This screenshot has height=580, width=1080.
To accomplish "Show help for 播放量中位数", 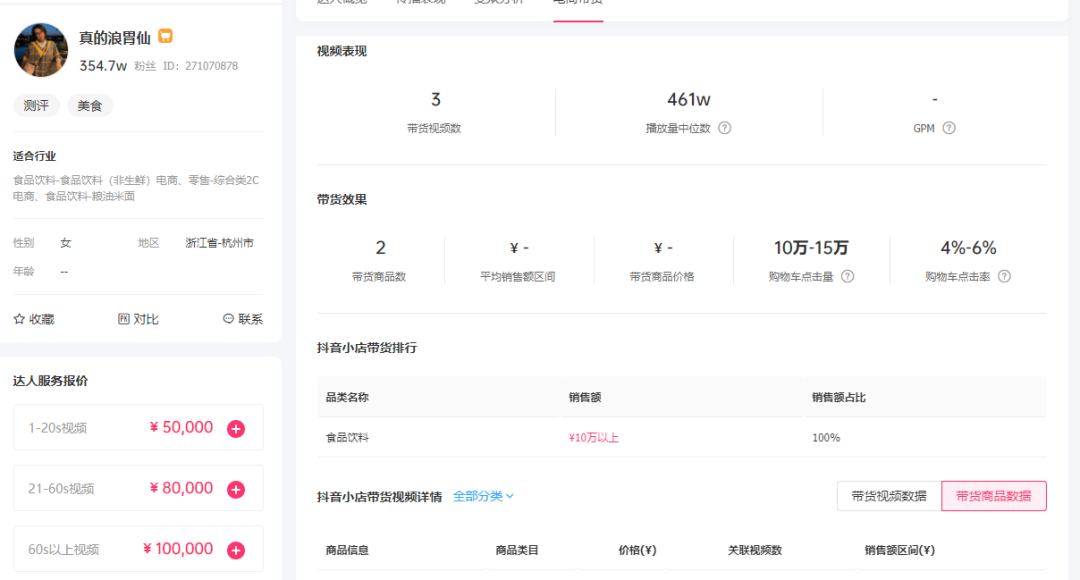I will pos(725,128).
